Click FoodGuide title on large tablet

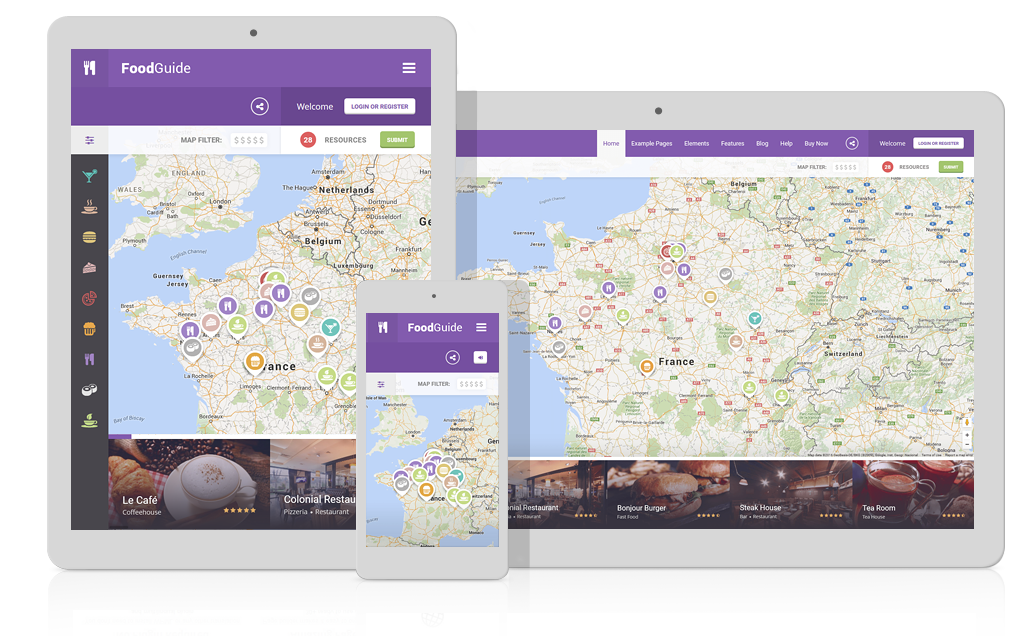pyautogui.click(x=156, y=68)
